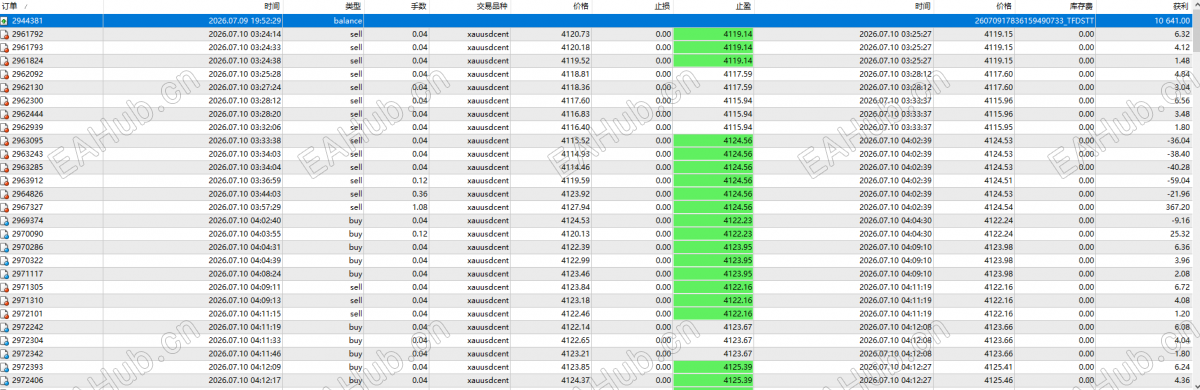This screenshot has width=1200, height=390.
Task: Click the close time '2026.07.10 04:04:30' in row 2969374
Action: click(x=895, y=220)
